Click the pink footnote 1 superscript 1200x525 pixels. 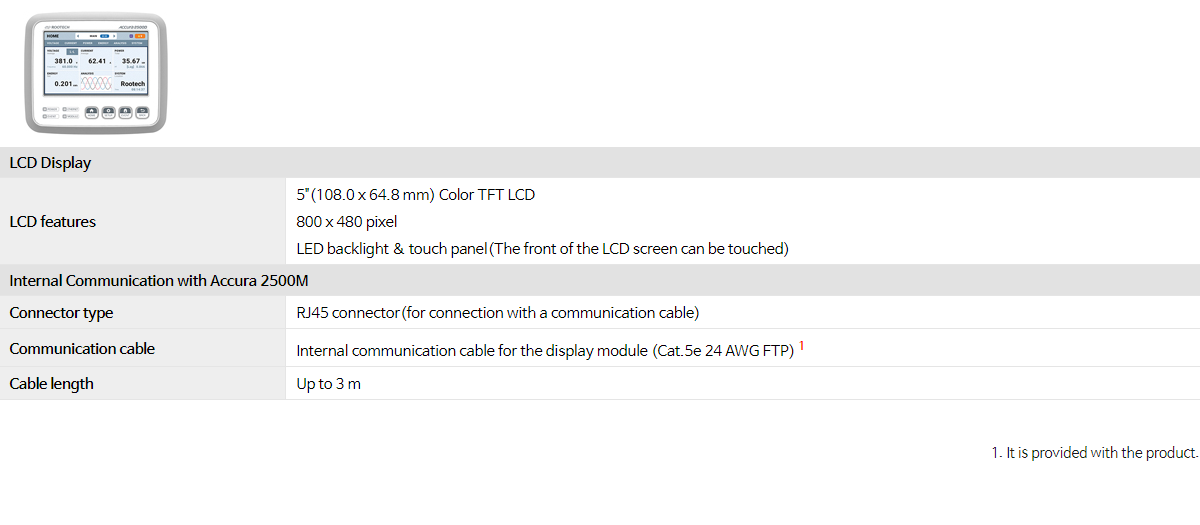pyautogui.click(x=801, y=345)
